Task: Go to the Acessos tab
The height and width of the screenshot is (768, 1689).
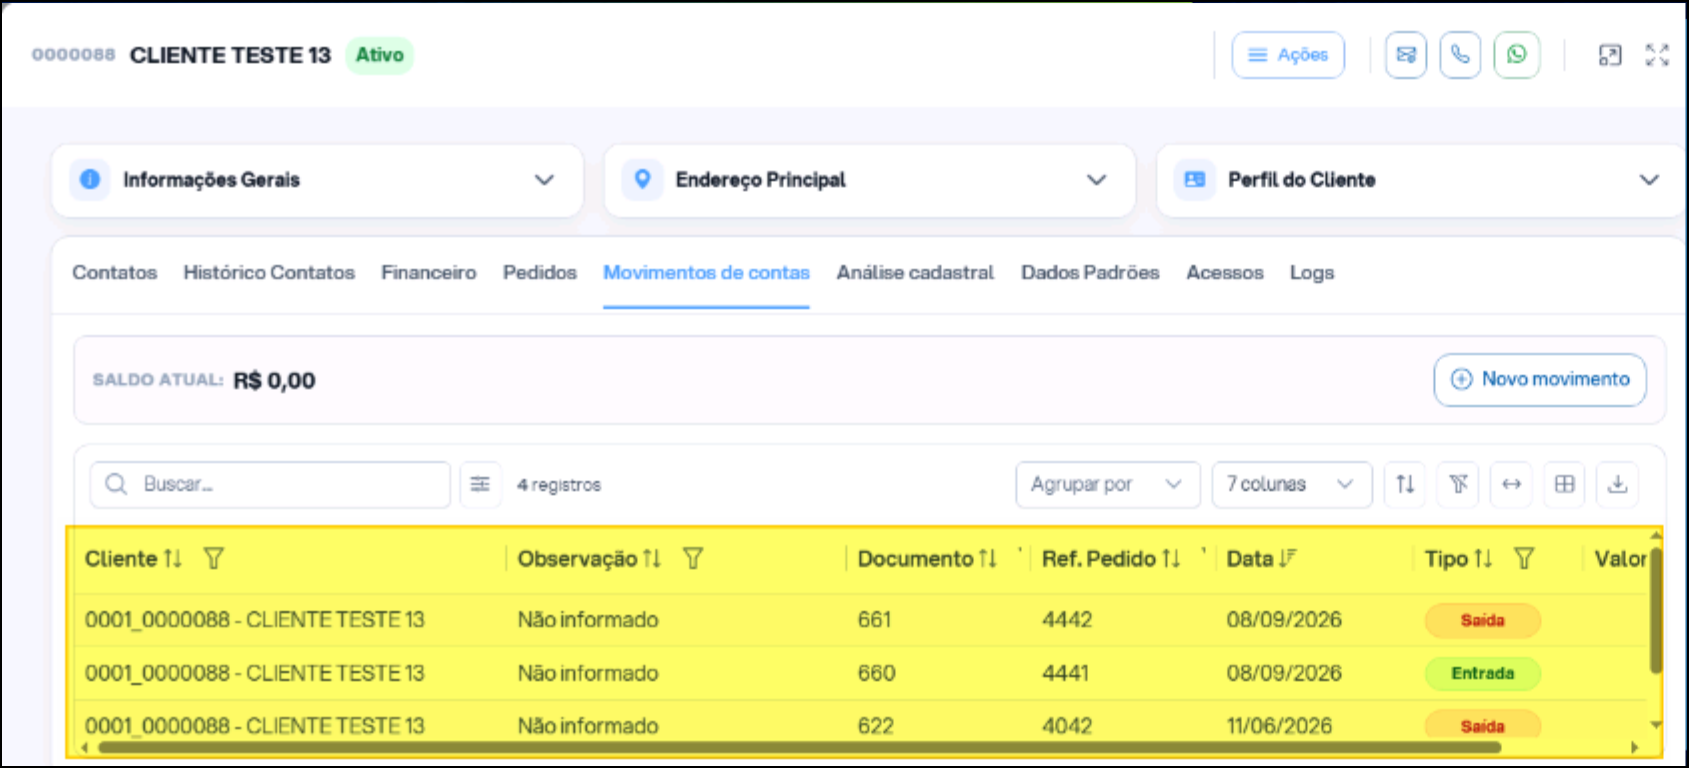Action: click(1225, 272)
